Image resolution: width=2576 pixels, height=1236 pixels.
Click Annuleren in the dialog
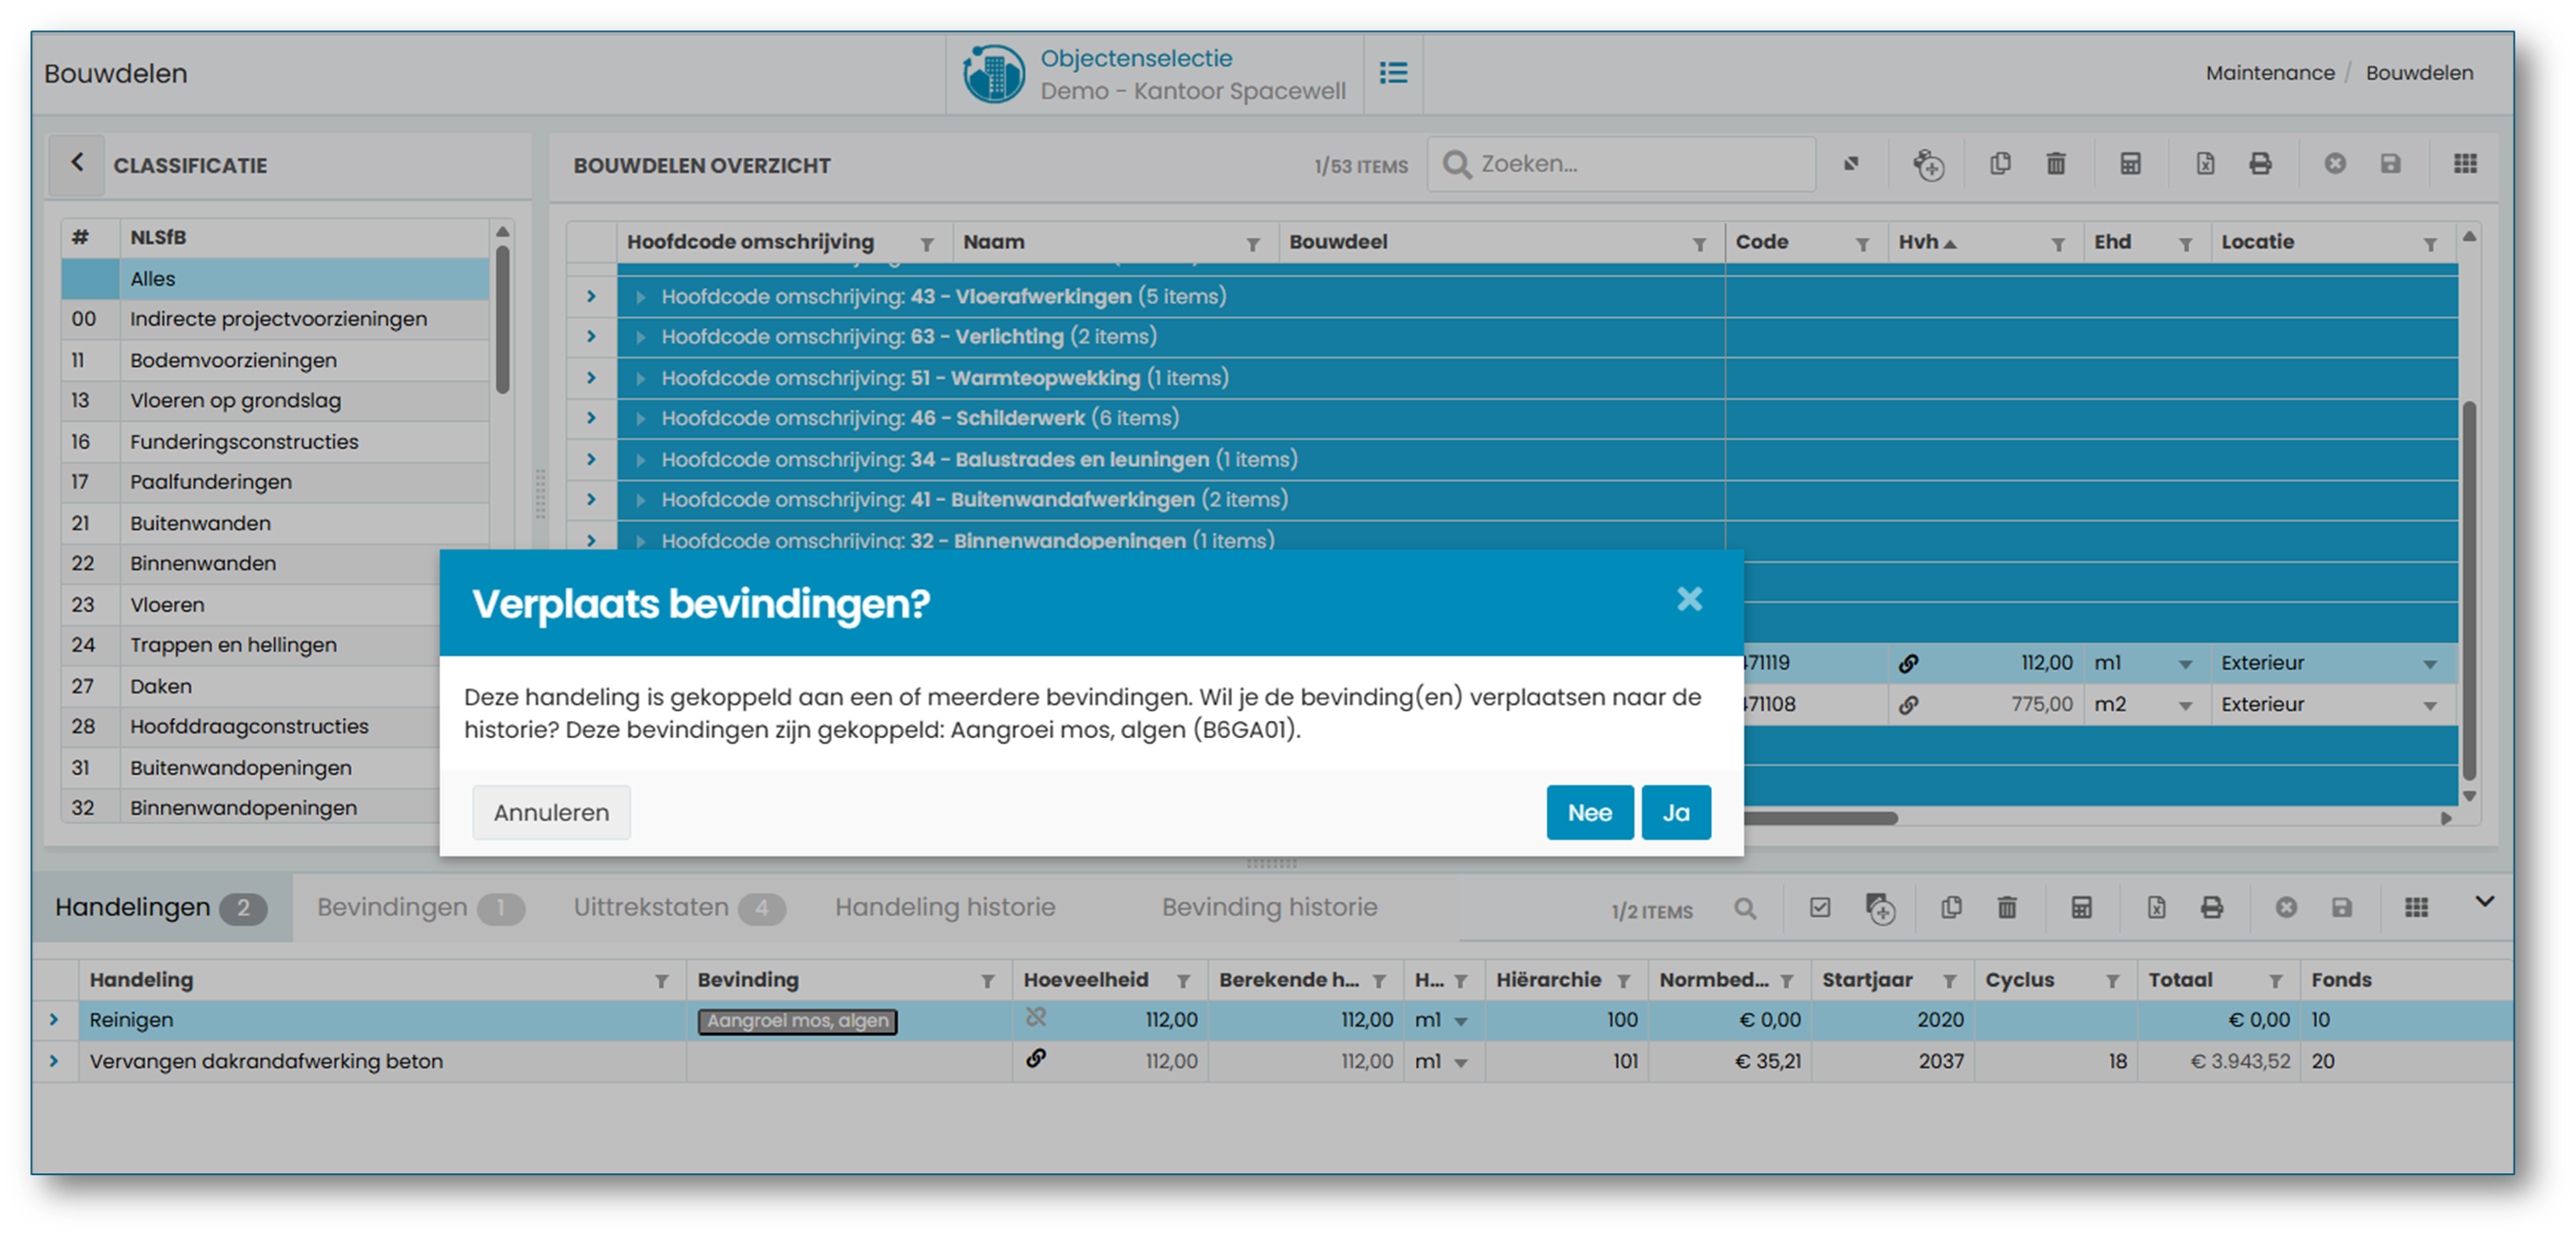pos(551,813)
